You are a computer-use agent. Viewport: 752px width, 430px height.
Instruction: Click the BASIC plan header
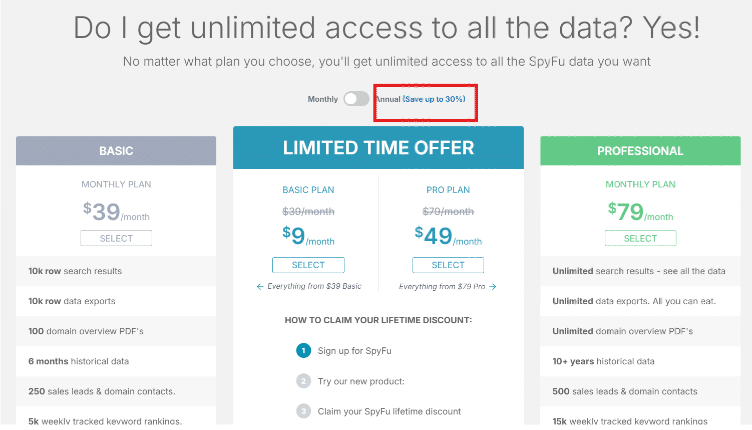click(116, 151)
